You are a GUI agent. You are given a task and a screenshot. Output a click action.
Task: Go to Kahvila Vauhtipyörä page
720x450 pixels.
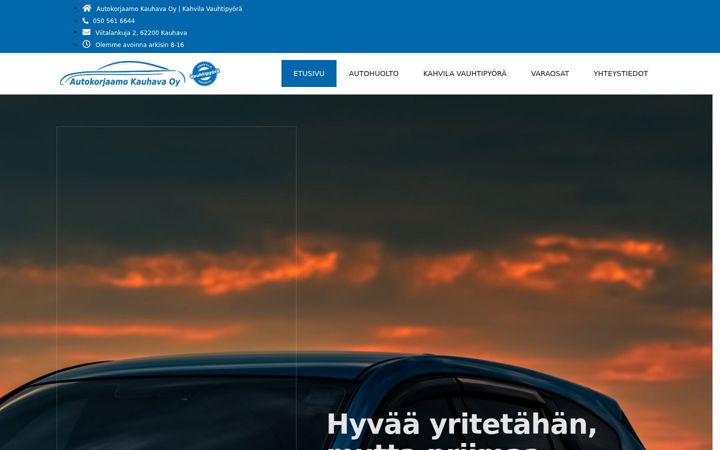coord(465,73)
